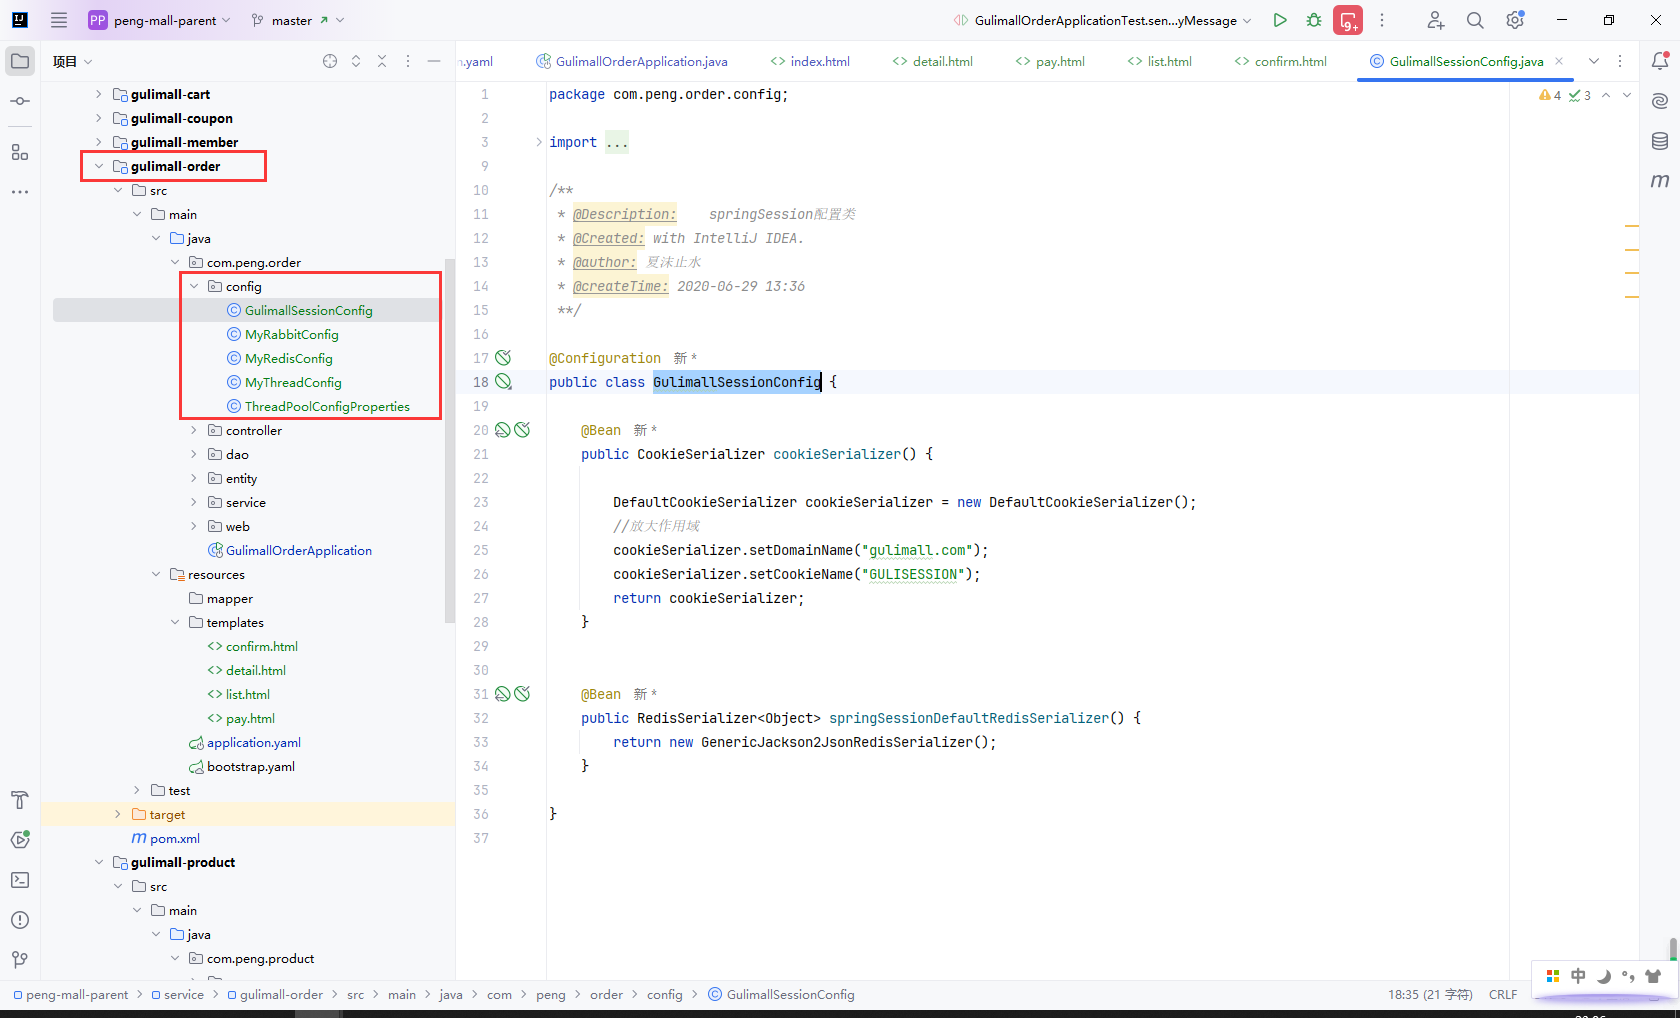Open the Structure tool window
The width and height of the screenshot is (1680, 1018).
tap(20, 152)
